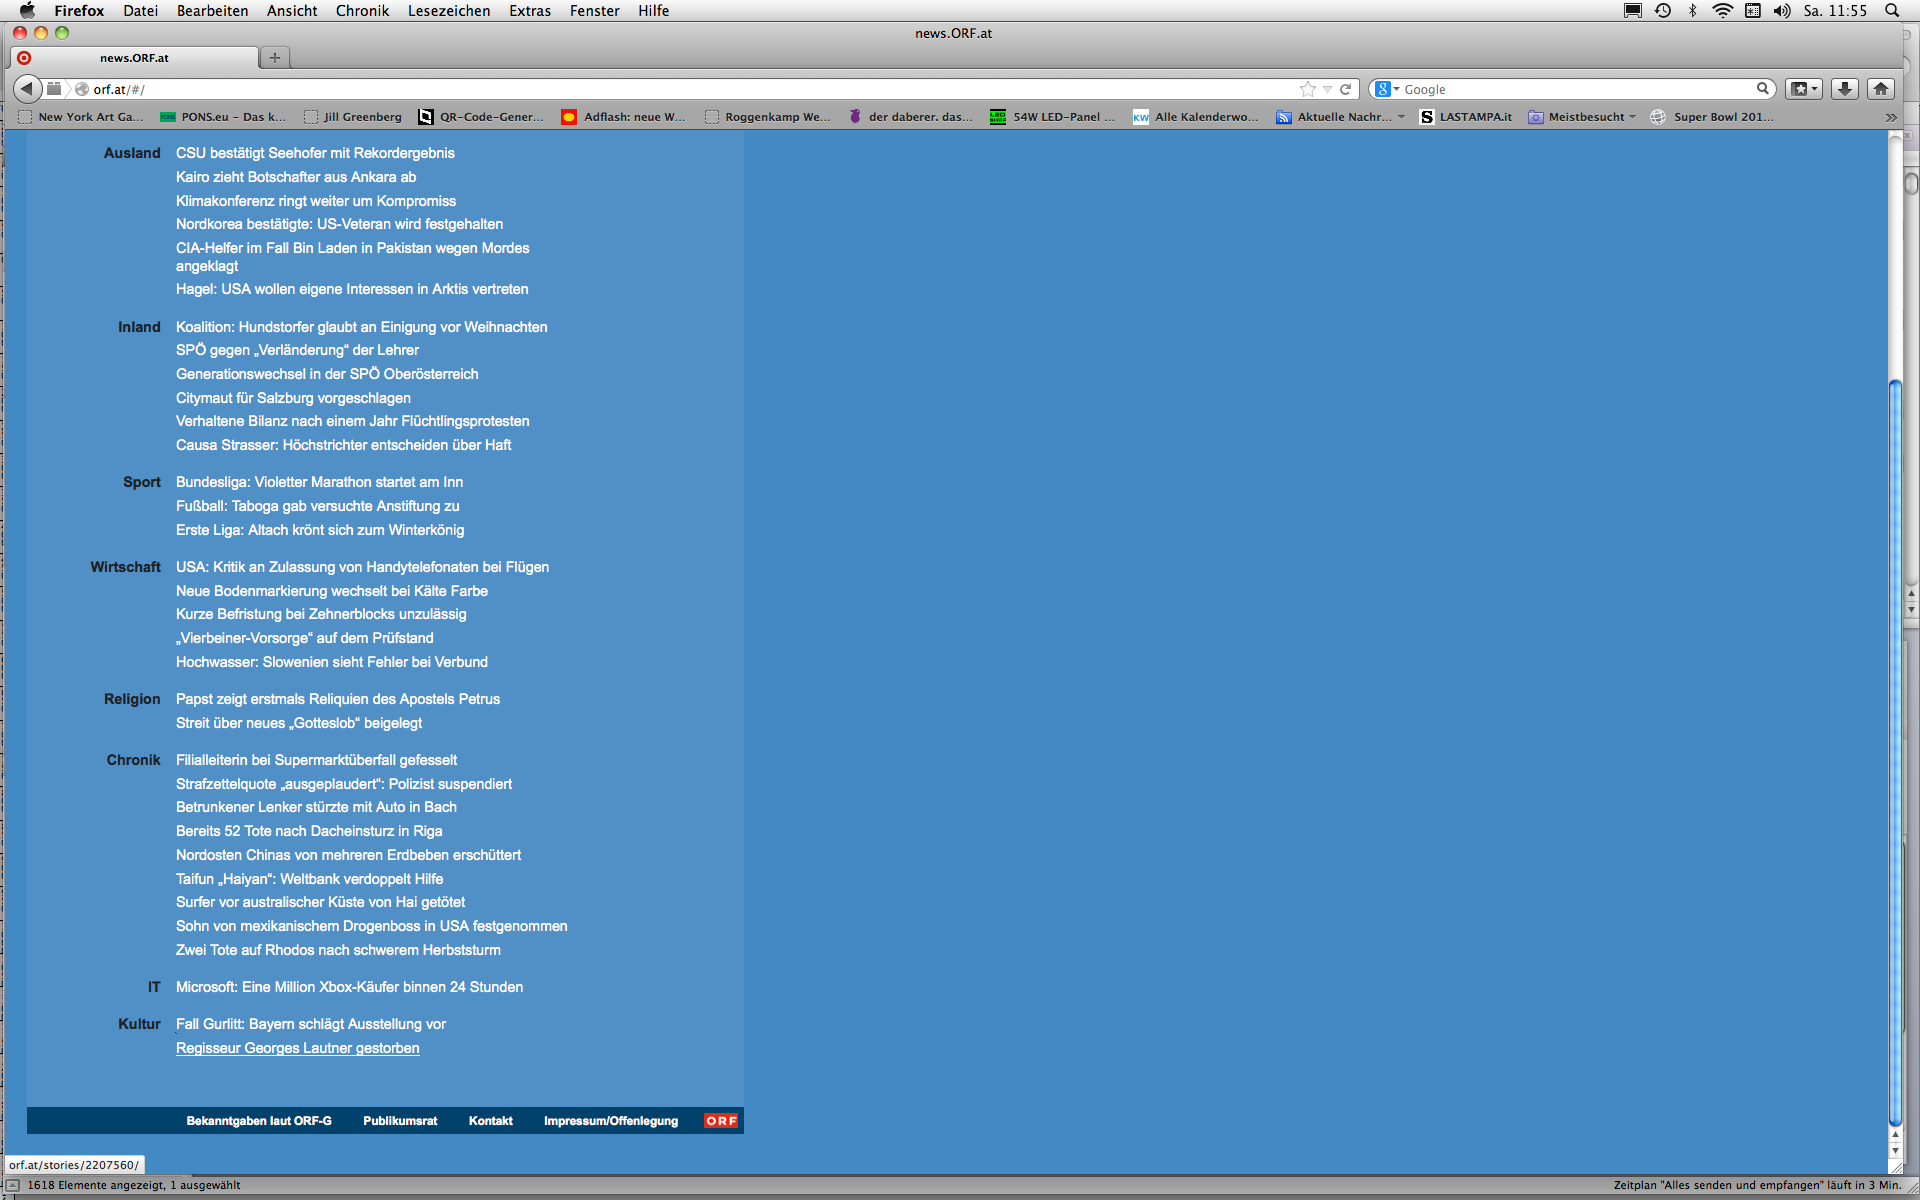Select the news.ORF.at tab

[x=134, y=58]
